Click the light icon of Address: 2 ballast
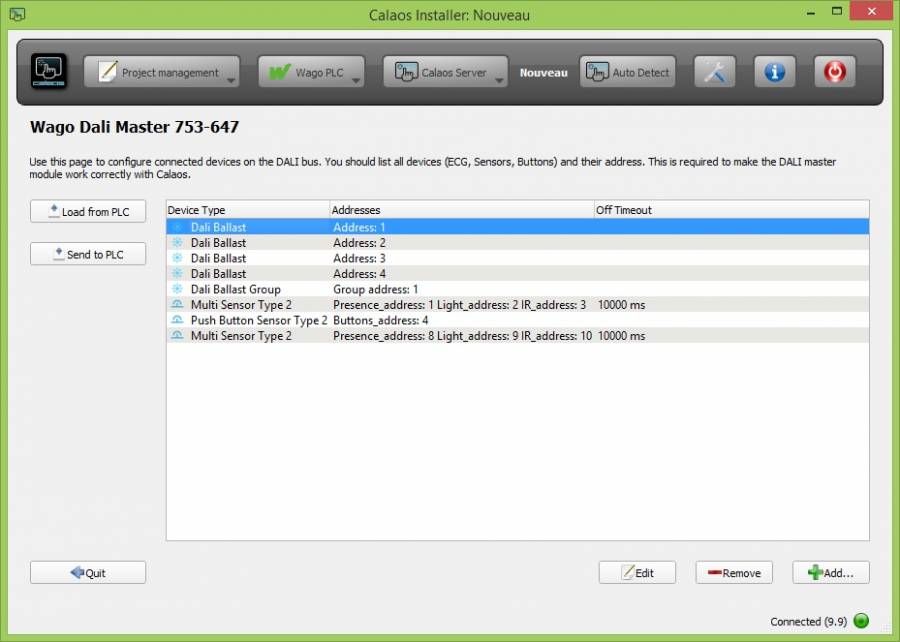This screenshot has width=900, height=642. click(x=177, y=242)
